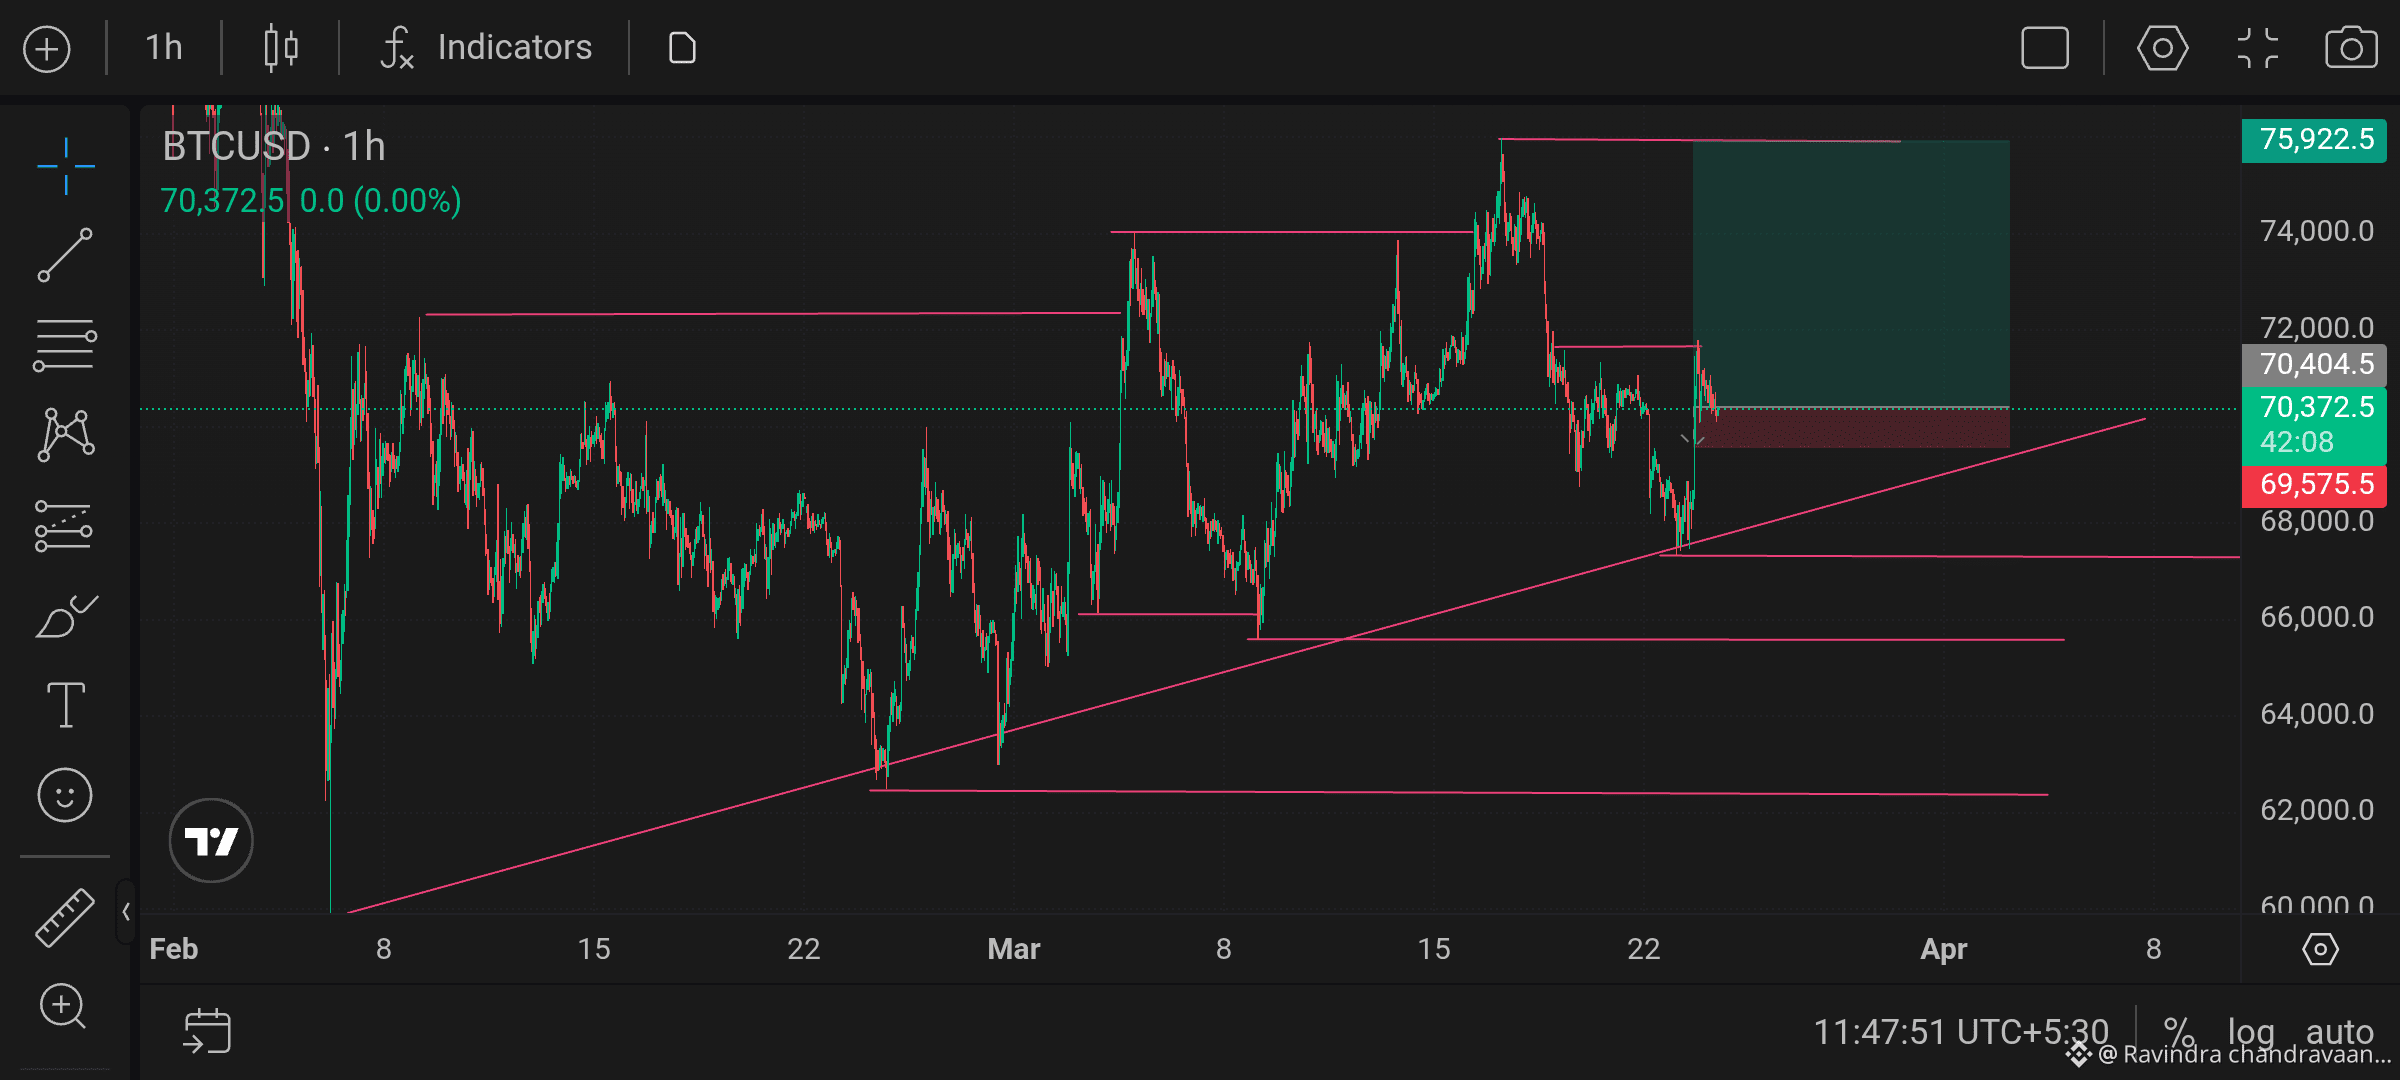Screen dimensions: 2400x1080
Task: Click the Mar label on time axis
Action: click(1014, 949)
